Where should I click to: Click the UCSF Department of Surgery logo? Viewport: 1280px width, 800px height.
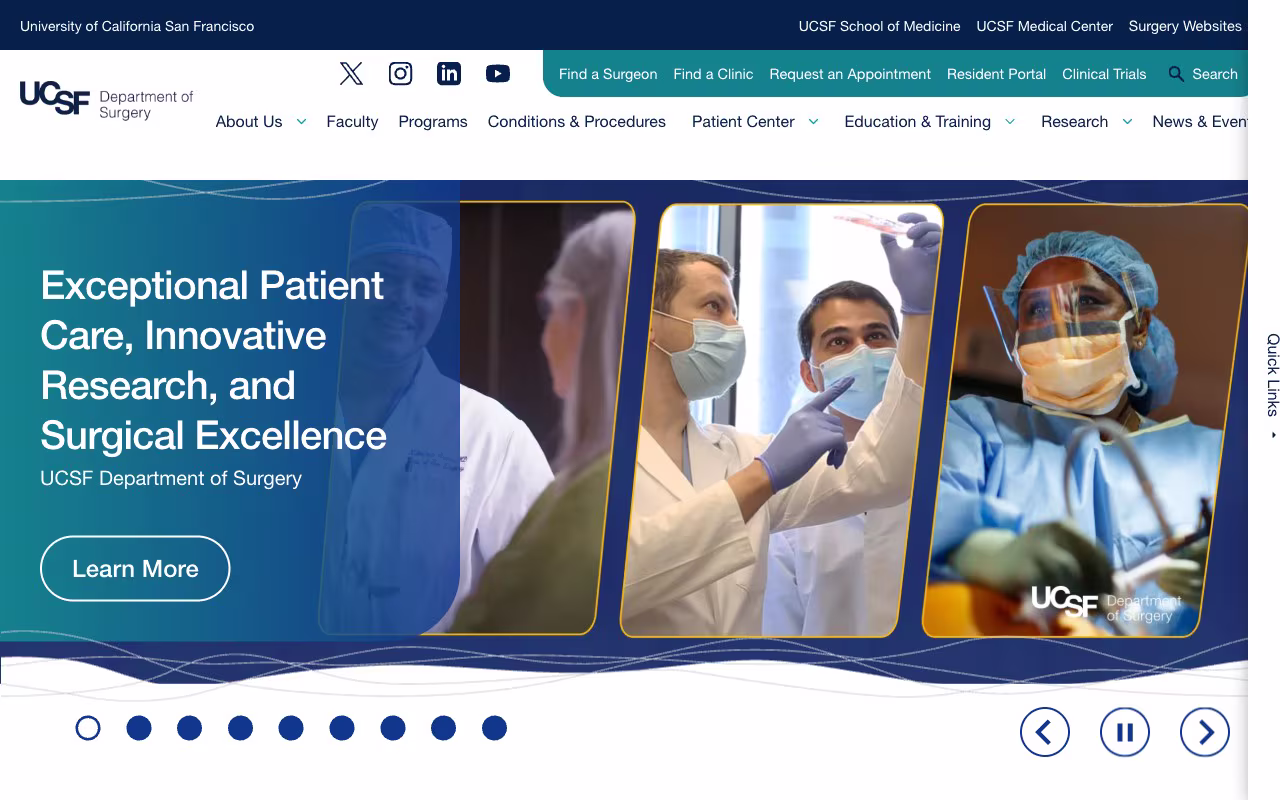coord(107,99)
